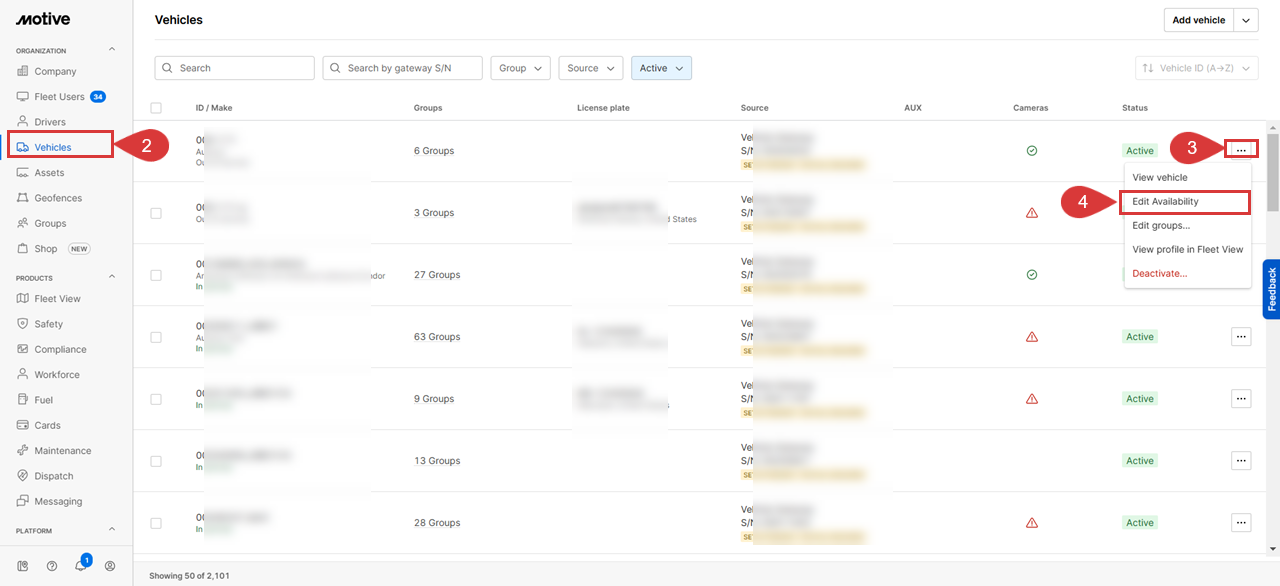
Task: Select the checkbox for the 63 Groups vehicle
Action: click(156, 337)
